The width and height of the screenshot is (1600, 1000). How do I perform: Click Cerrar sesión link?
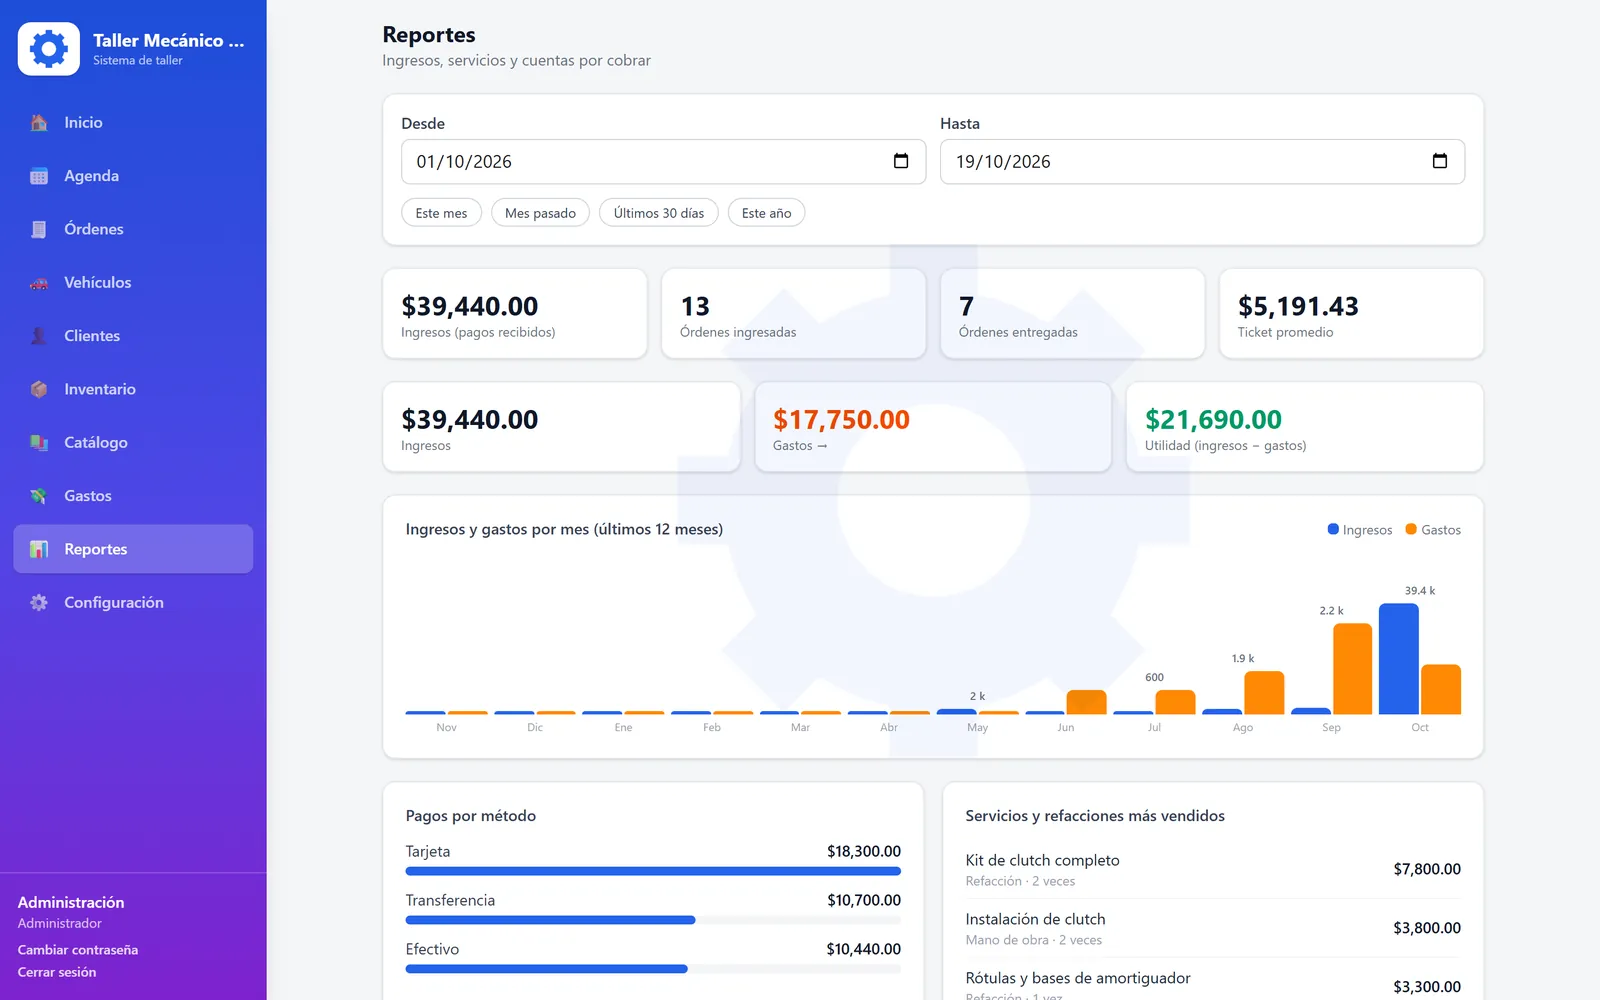[57, 972]
